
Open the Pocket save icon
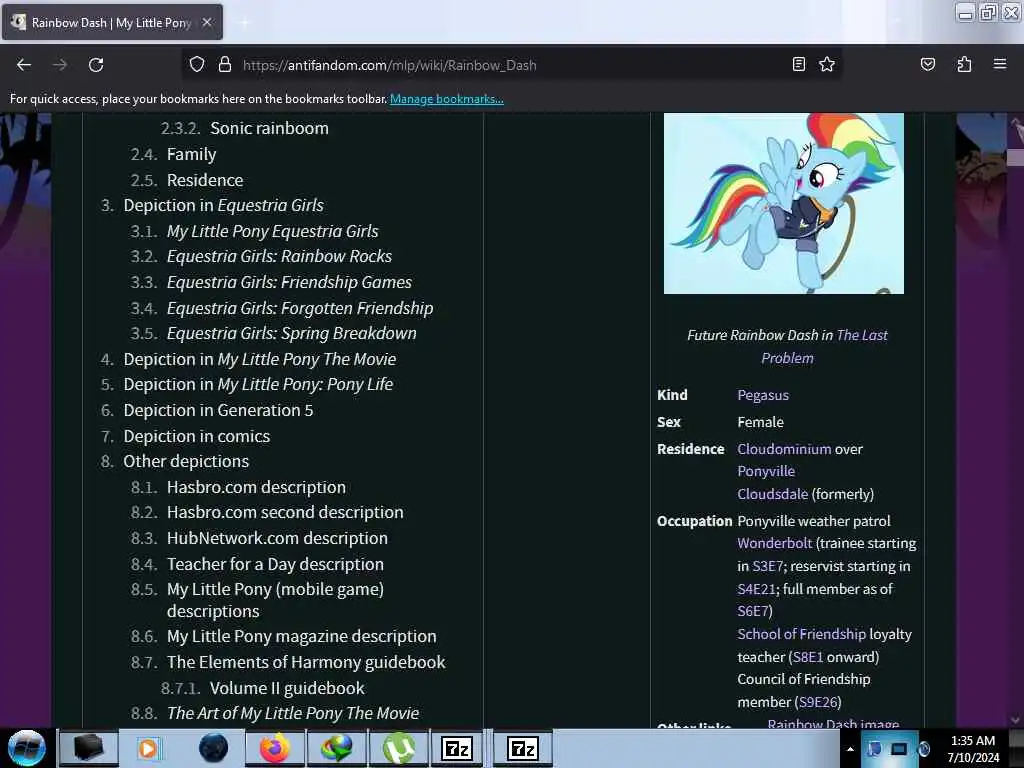coord(927,64)
